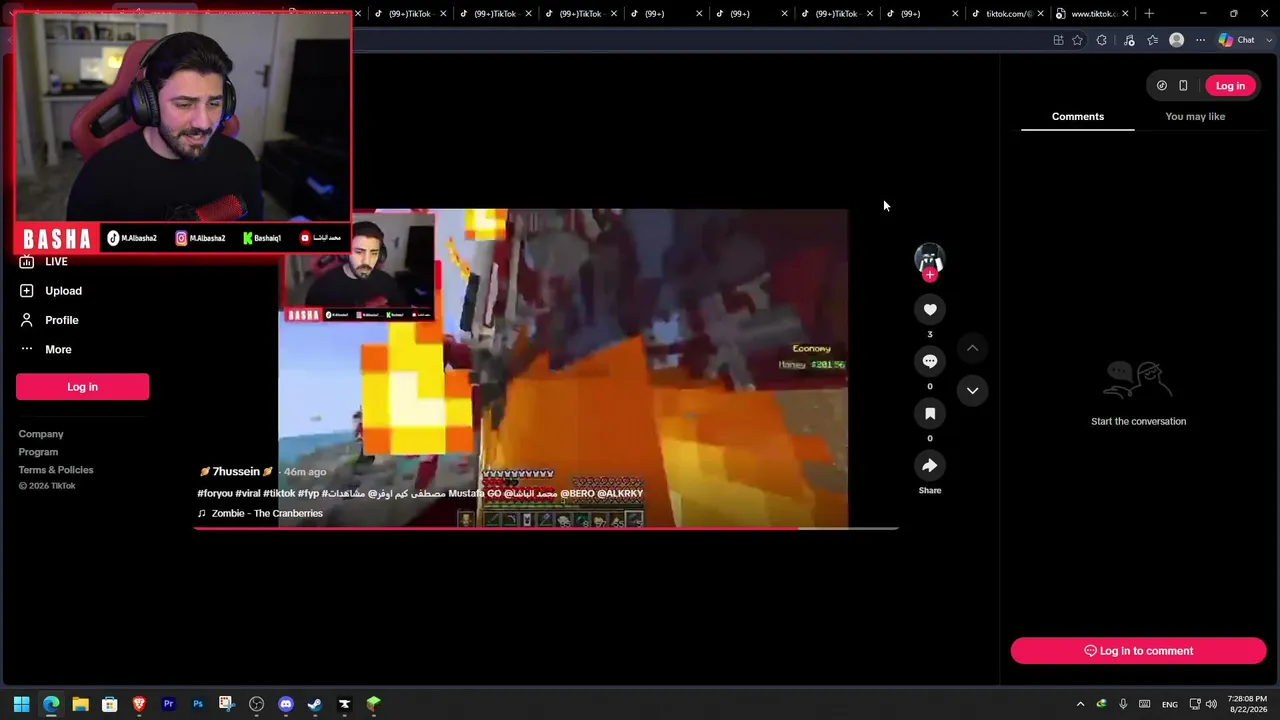
Task: Go to the next video with down chevron
Action: click(972, 390)
